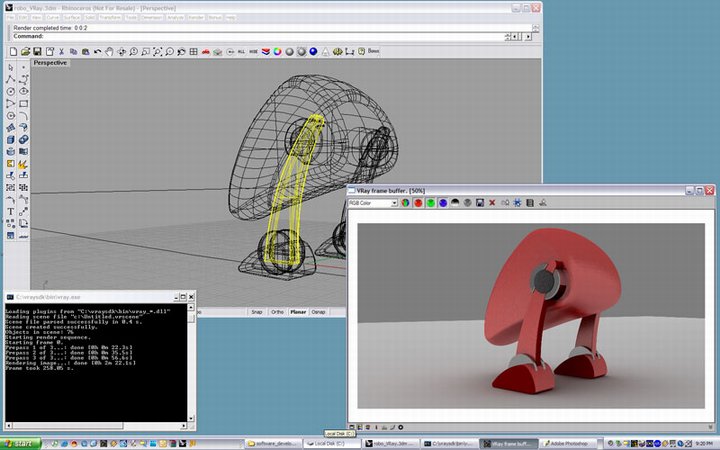Toggle Osnap in the Rhino status bar
720x450 pixels.
coord(318,312)
